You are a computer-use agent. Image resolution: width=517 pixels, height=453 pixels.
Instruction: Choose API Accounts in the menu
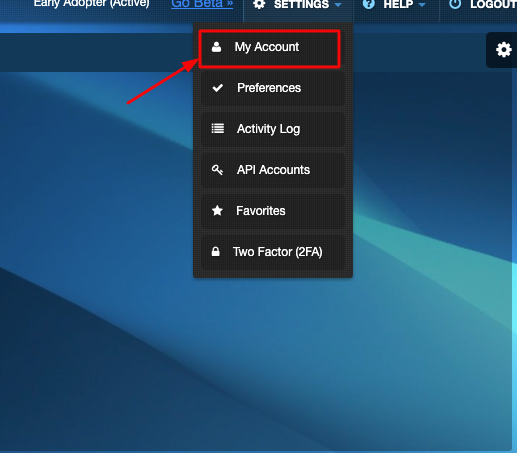click(x=273, y=170)
